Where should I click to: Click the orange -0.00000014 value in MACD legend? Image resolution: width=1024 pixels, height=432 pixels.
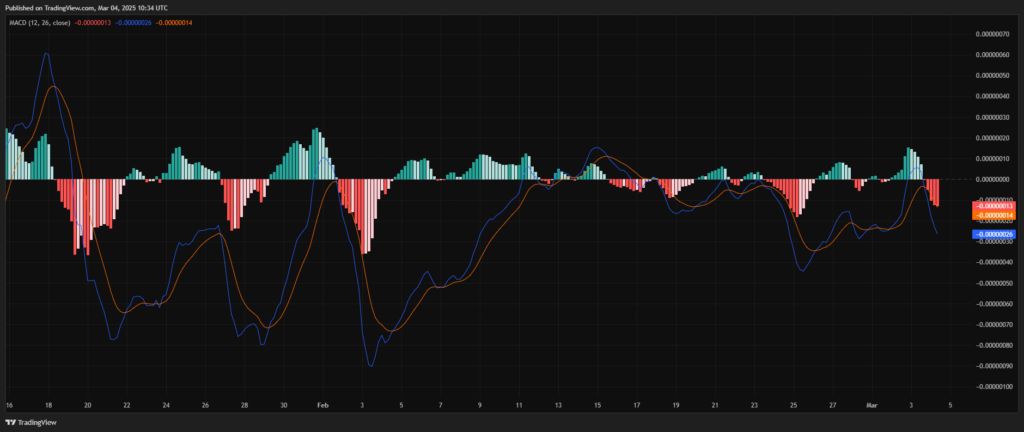pos(175,22)
